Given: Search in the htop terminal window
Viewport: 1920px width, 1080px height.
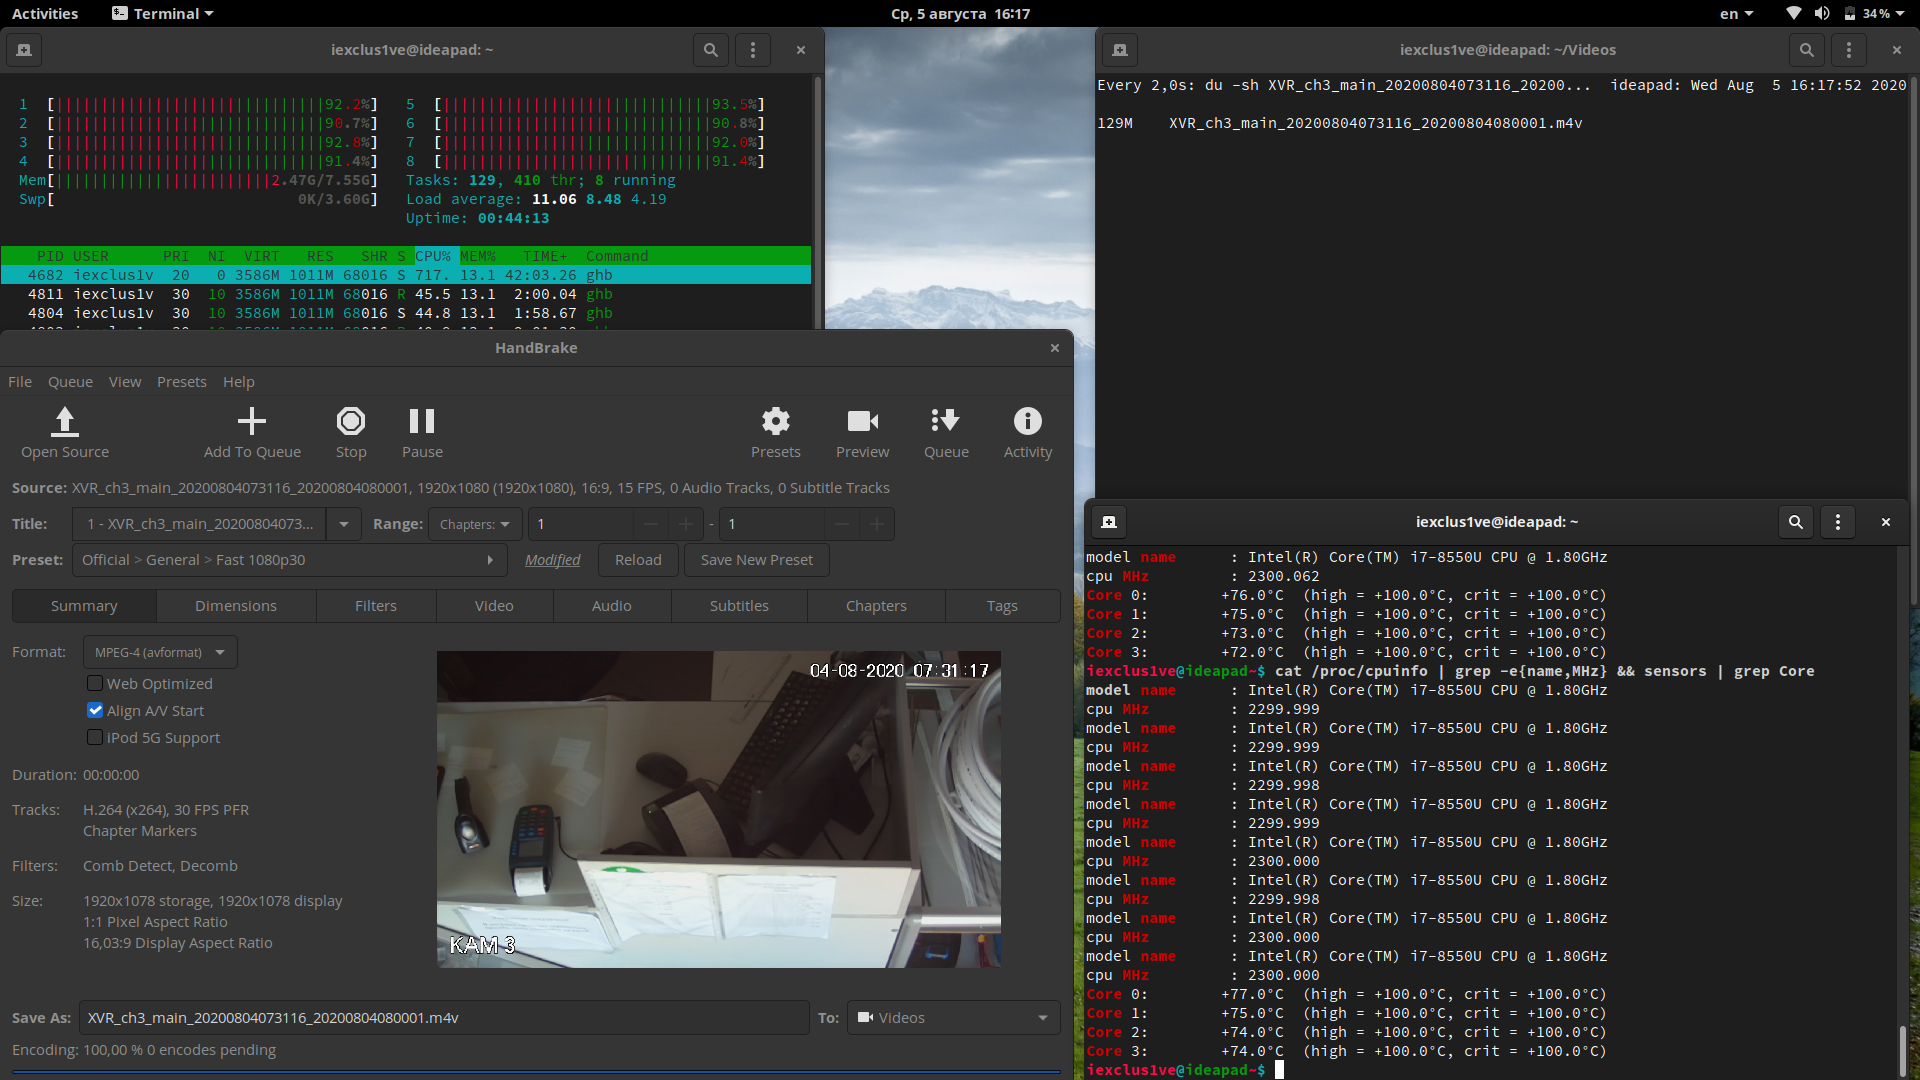Looking at the screenshot, I should tap(711, 50).
